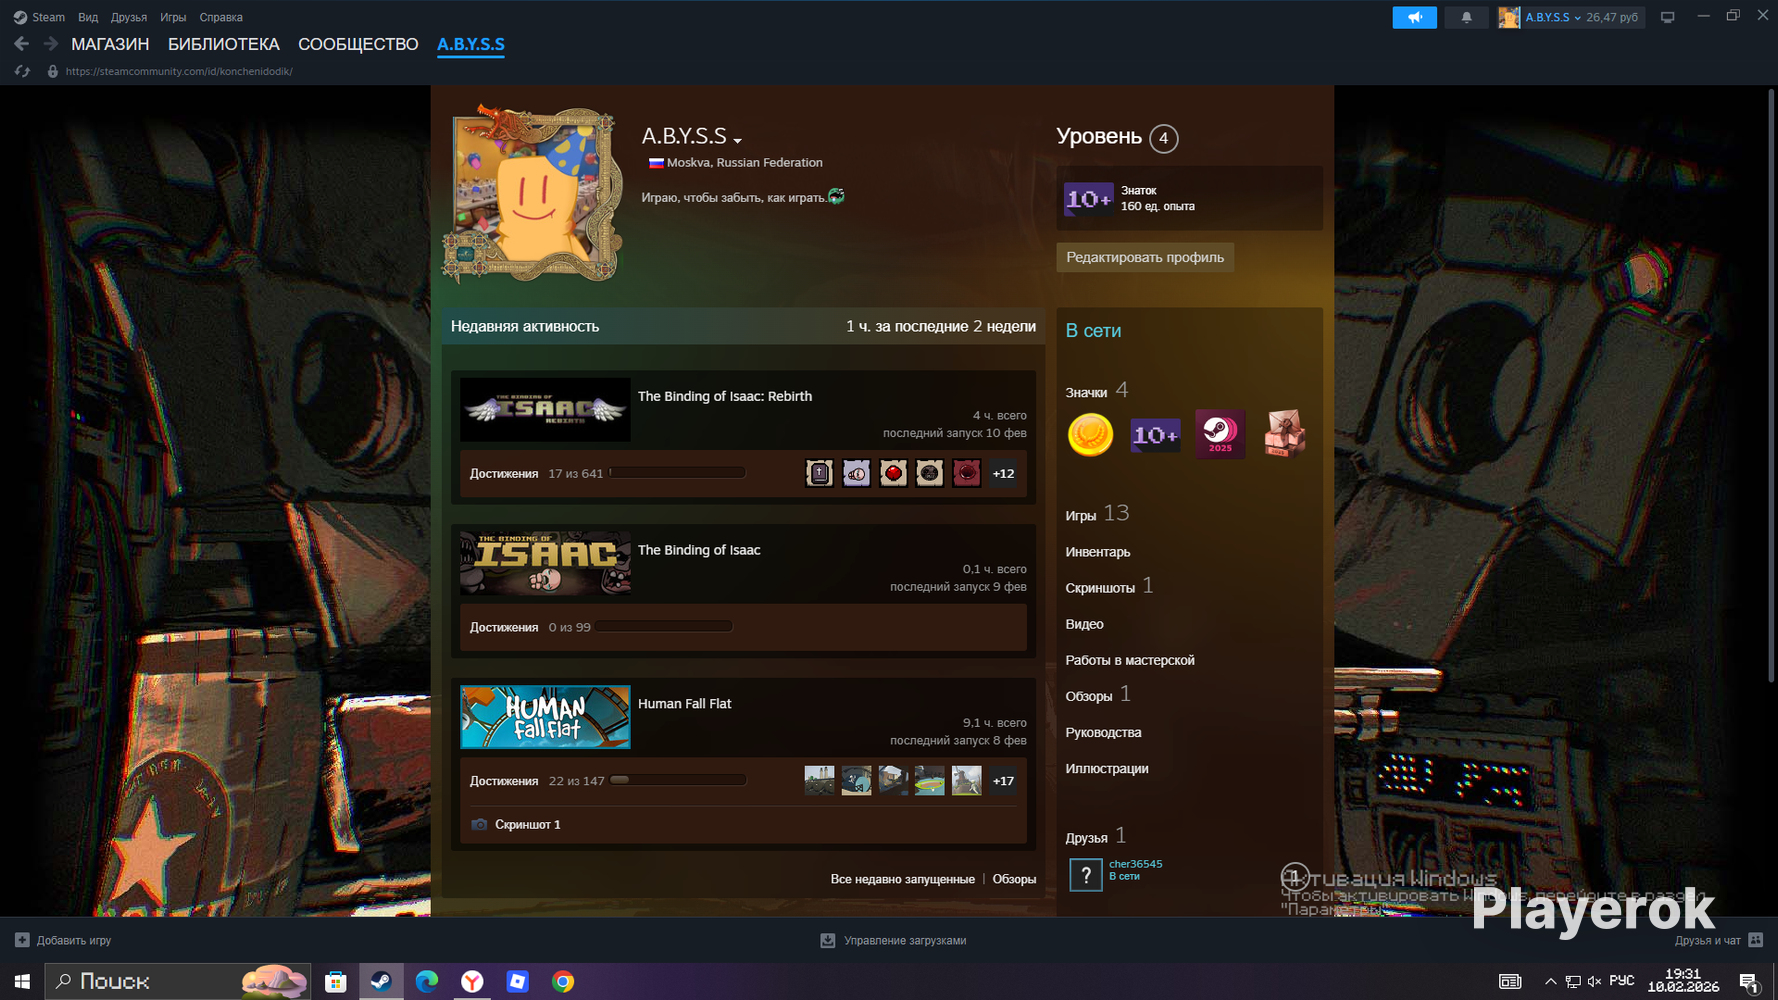
Task: Click the Редактировать профиль button
Action: tap(1145, 257)
